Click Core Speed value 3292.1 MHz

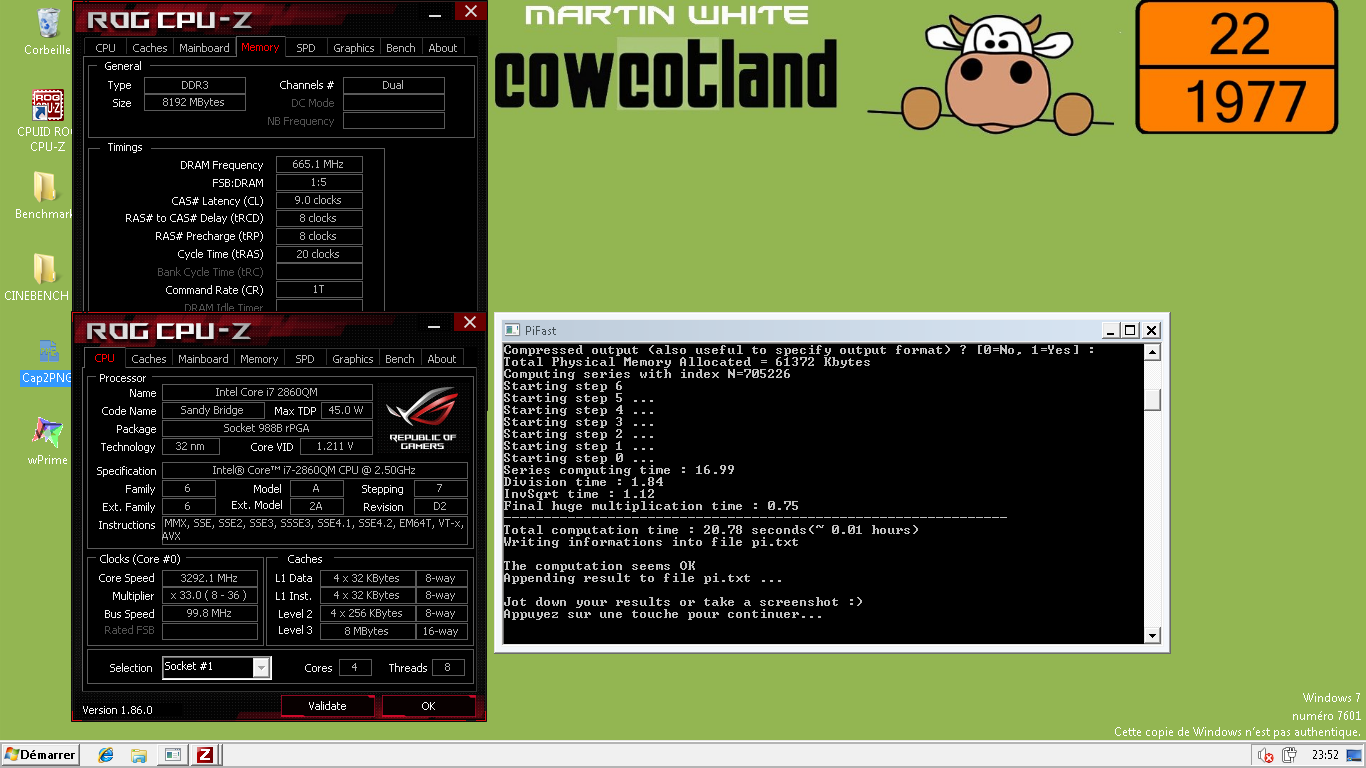[209, 578]
